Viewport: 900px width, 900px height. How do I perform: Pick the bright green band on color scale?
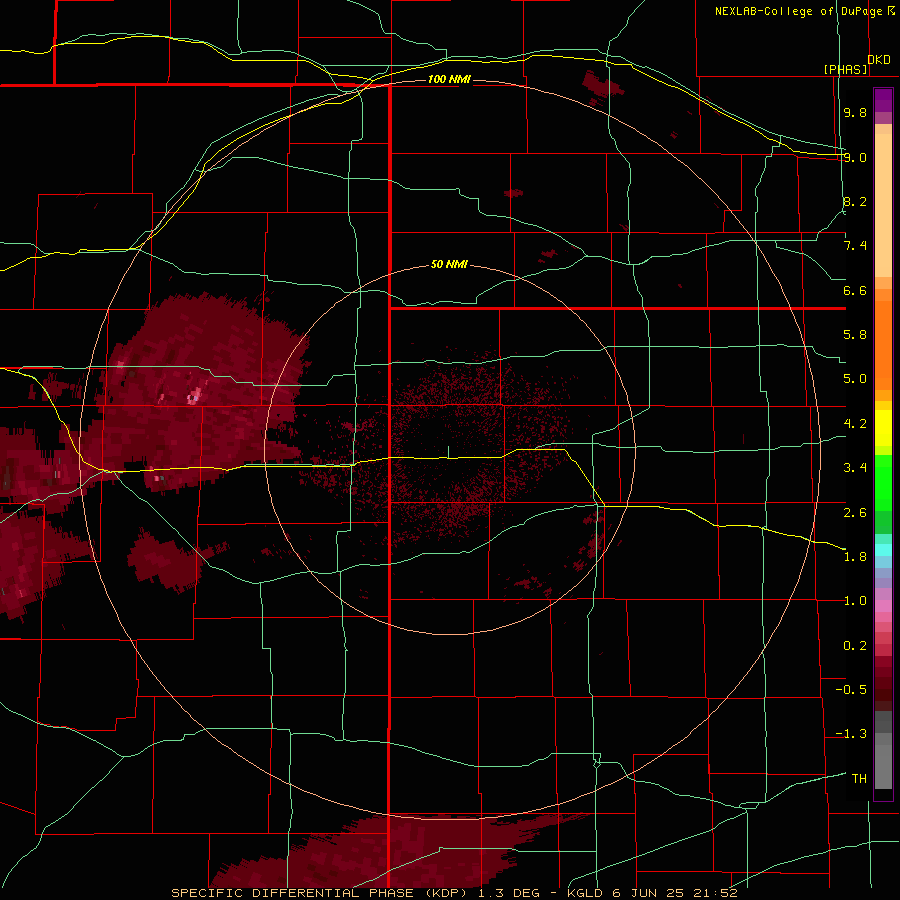883,482
